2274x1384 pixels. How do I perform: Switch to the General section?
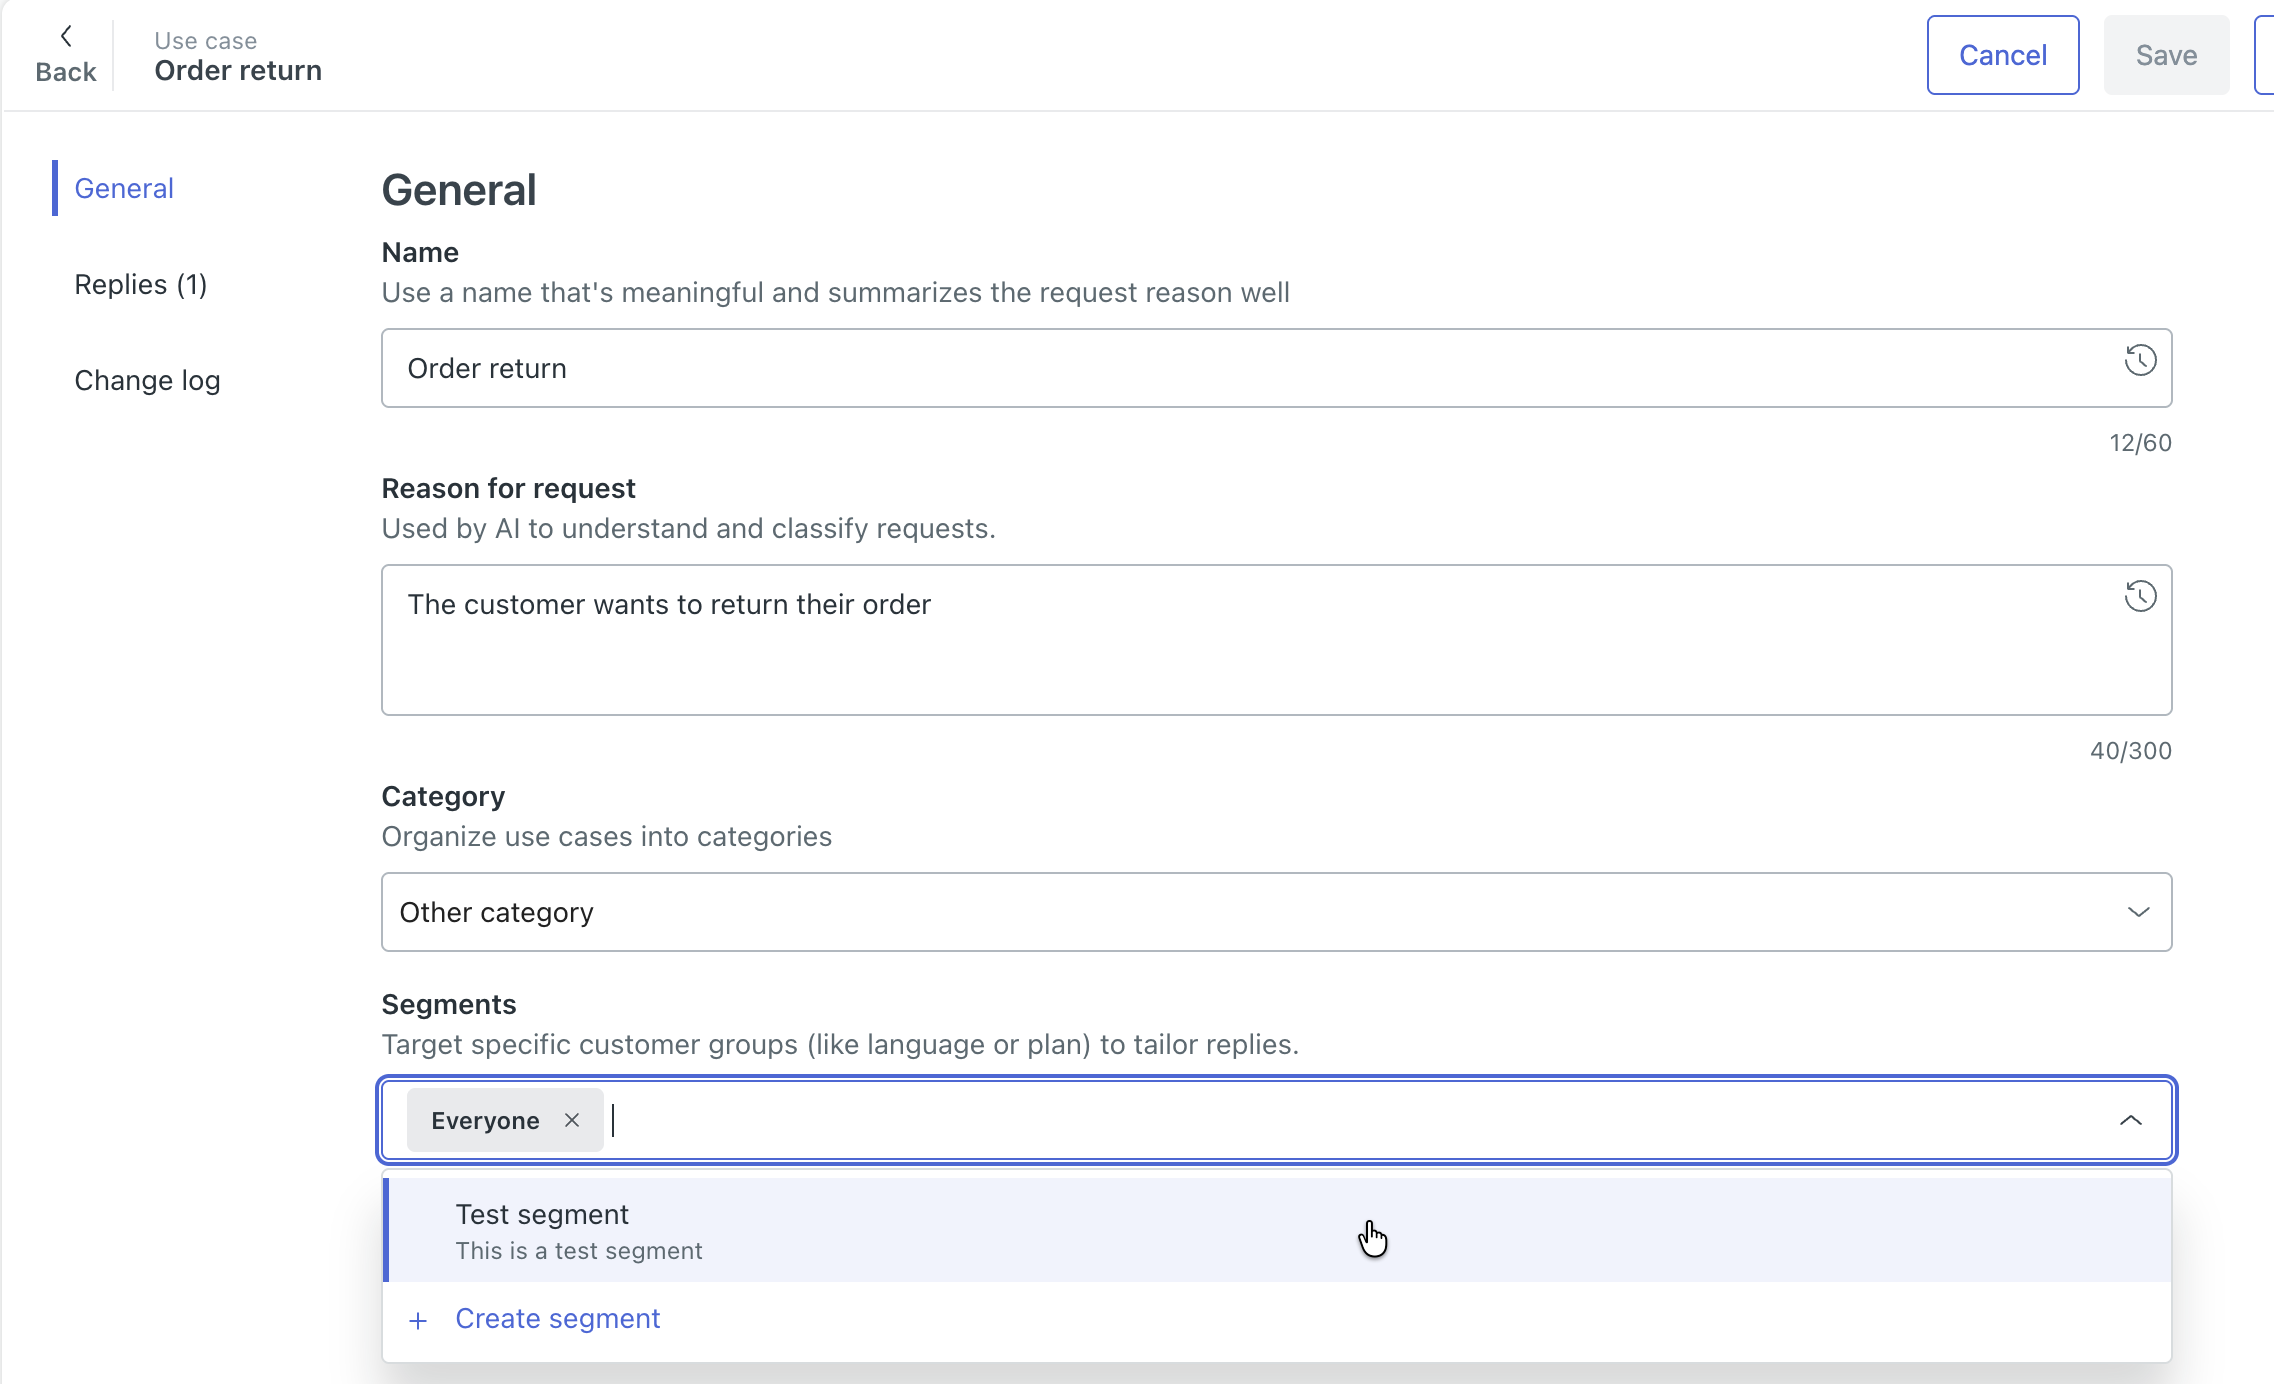124,188
